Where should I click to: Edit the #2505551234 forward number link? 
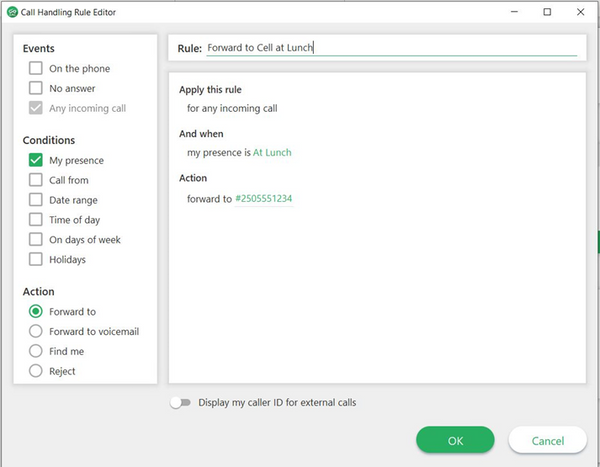[263, 199]
